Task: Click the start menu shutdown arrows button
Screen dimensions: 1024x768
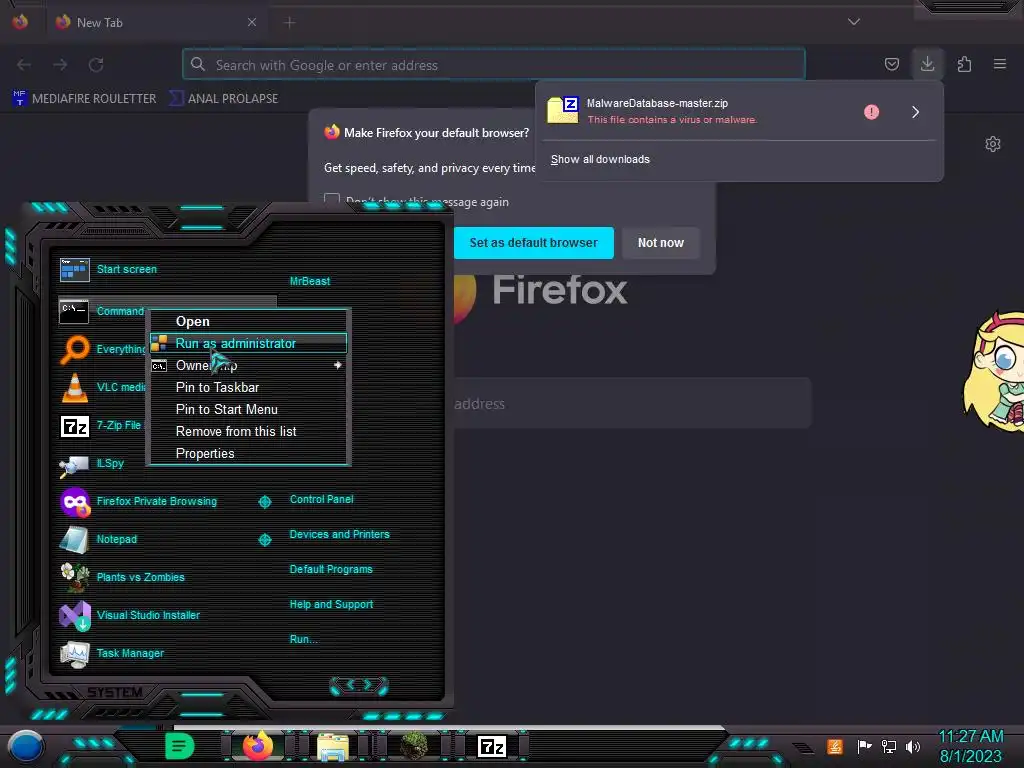Action: point(359,685)
